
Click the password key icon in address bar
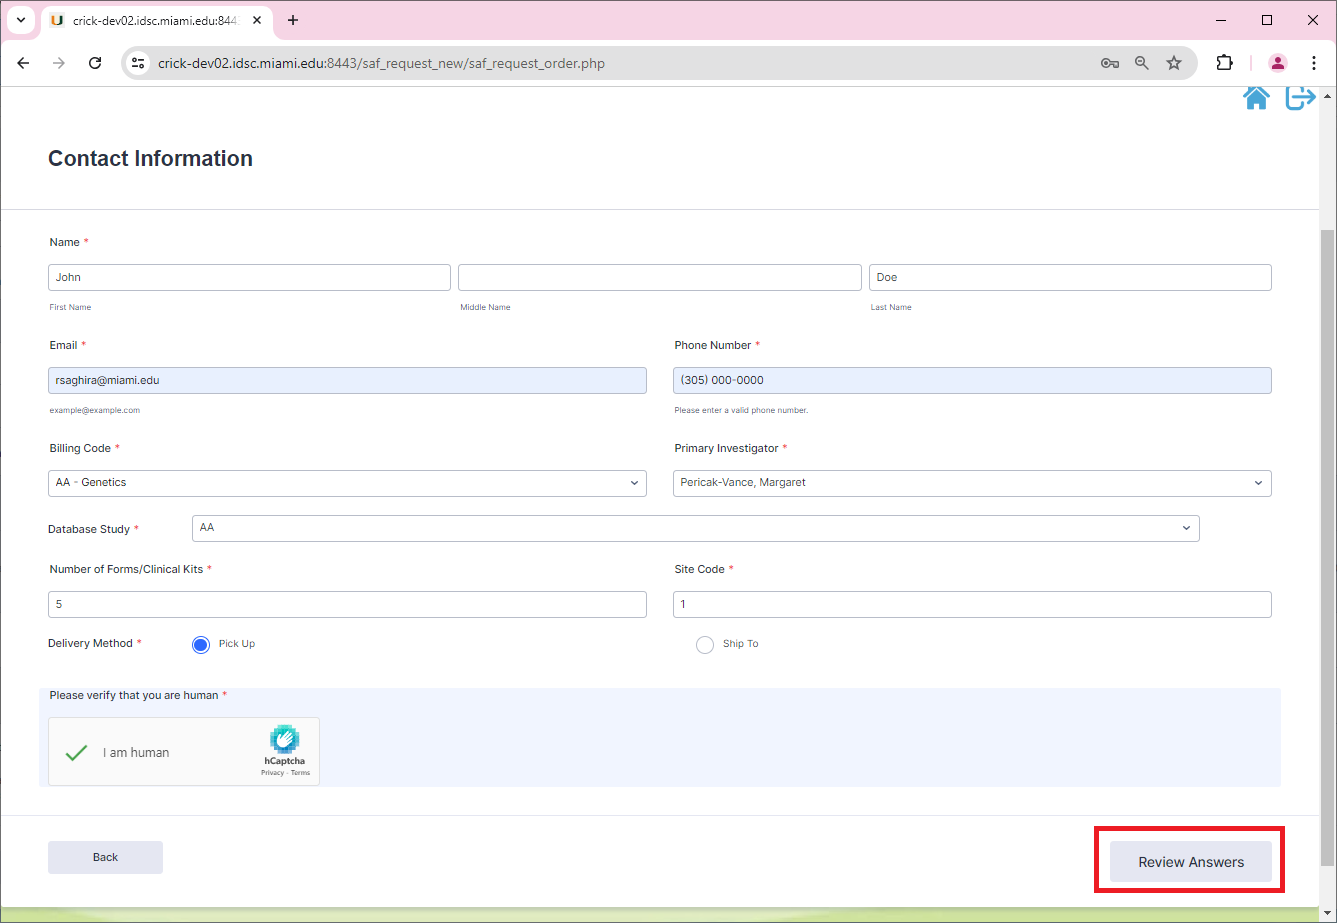[x=1109, y=63]
